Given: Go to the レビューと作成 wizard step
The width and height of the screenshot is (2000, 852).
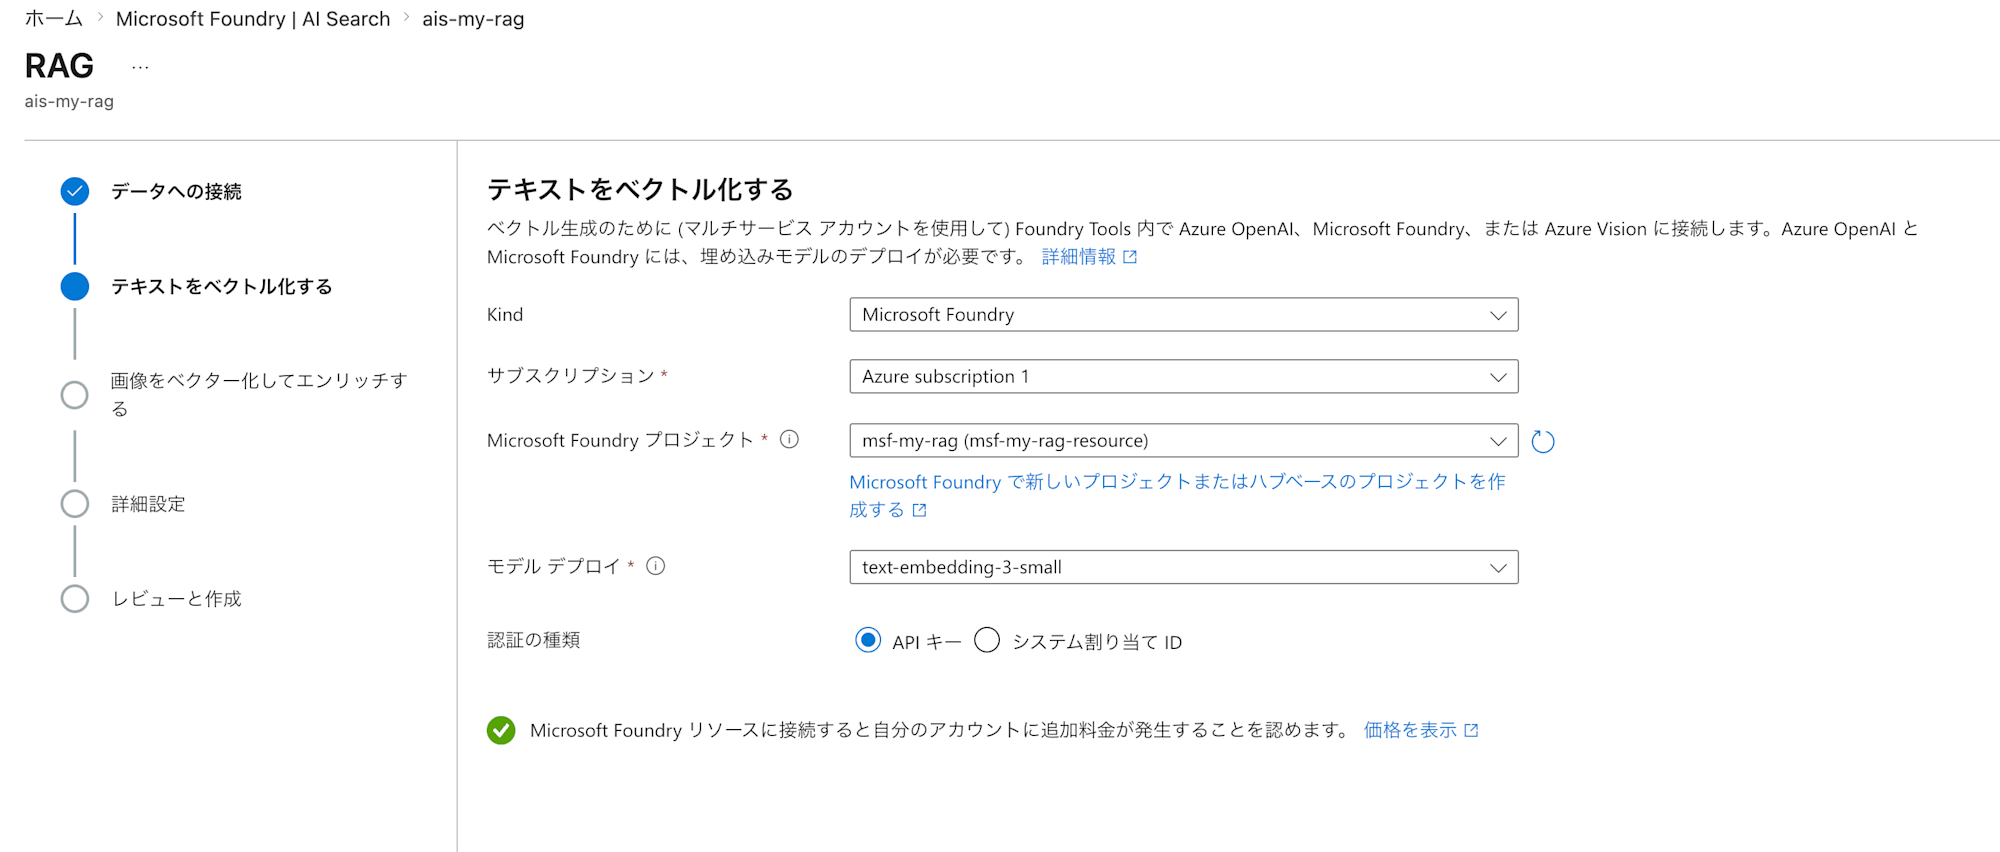Looking at the screenshot, I should click(176, 599).
